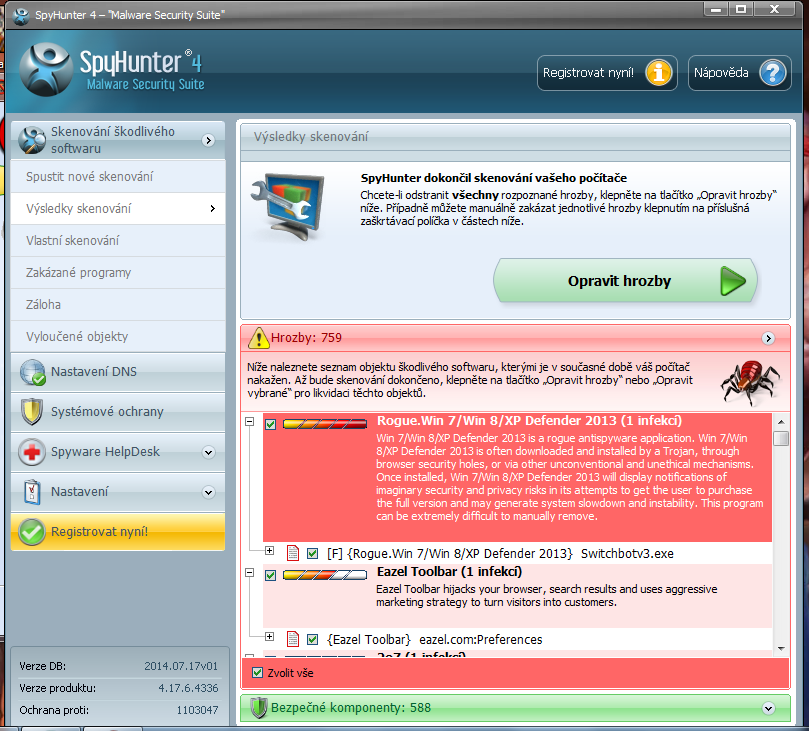Viewport: 809px width, 731px height.
Task: Click the monitor with wrench icon
Action: 289,206
